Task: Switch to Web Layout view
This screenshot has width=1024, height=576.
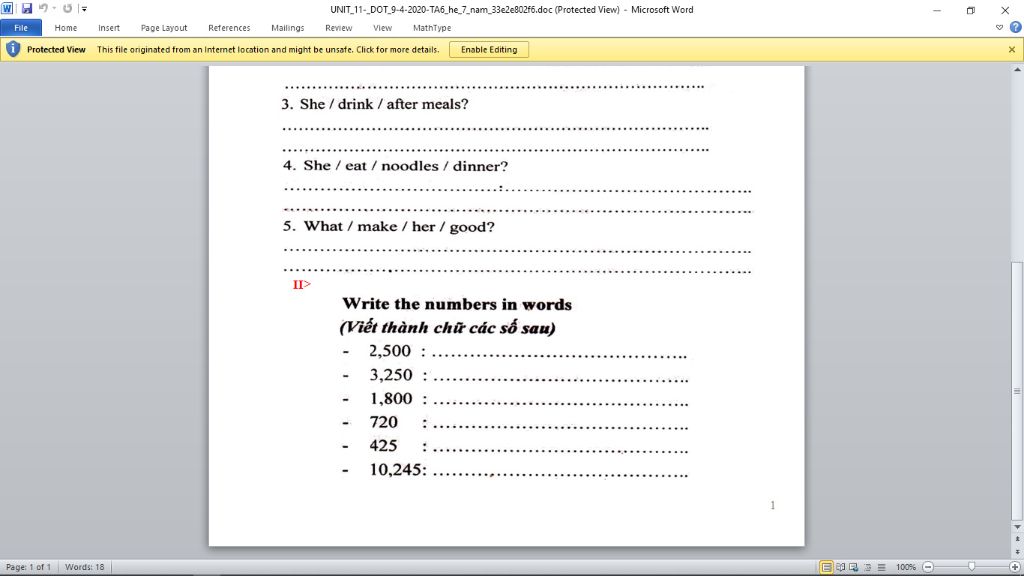Action: 854,567
